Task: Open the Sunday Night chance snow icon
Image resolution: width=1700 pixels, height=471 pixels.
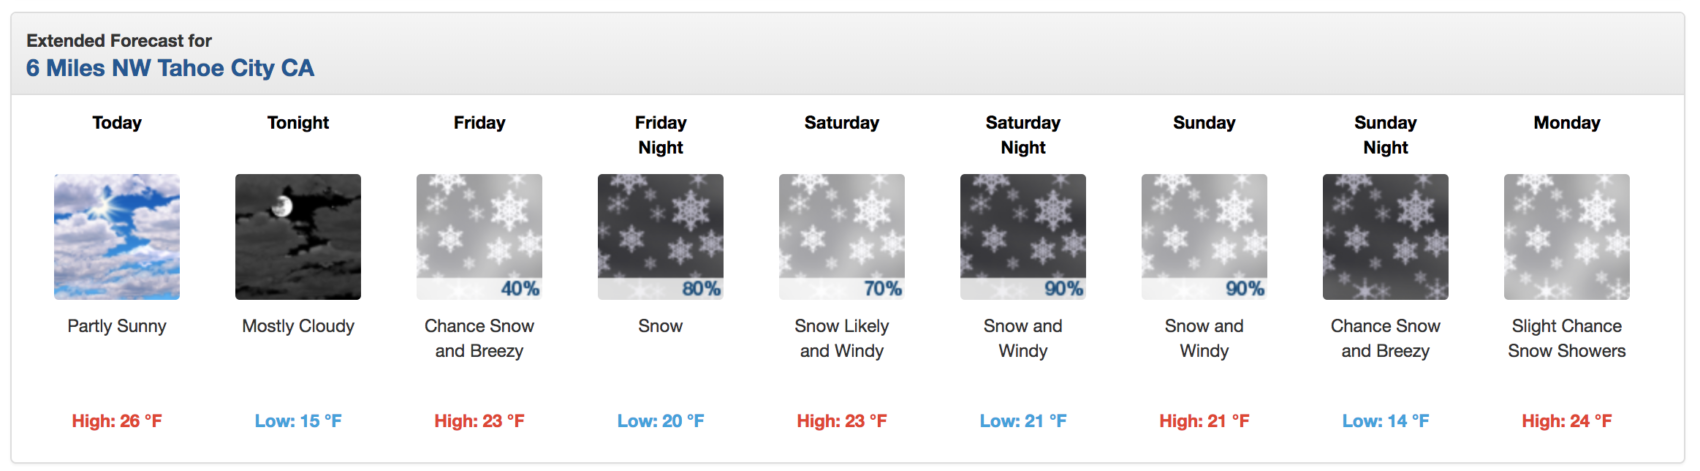Action: [x=1385, y=237]
